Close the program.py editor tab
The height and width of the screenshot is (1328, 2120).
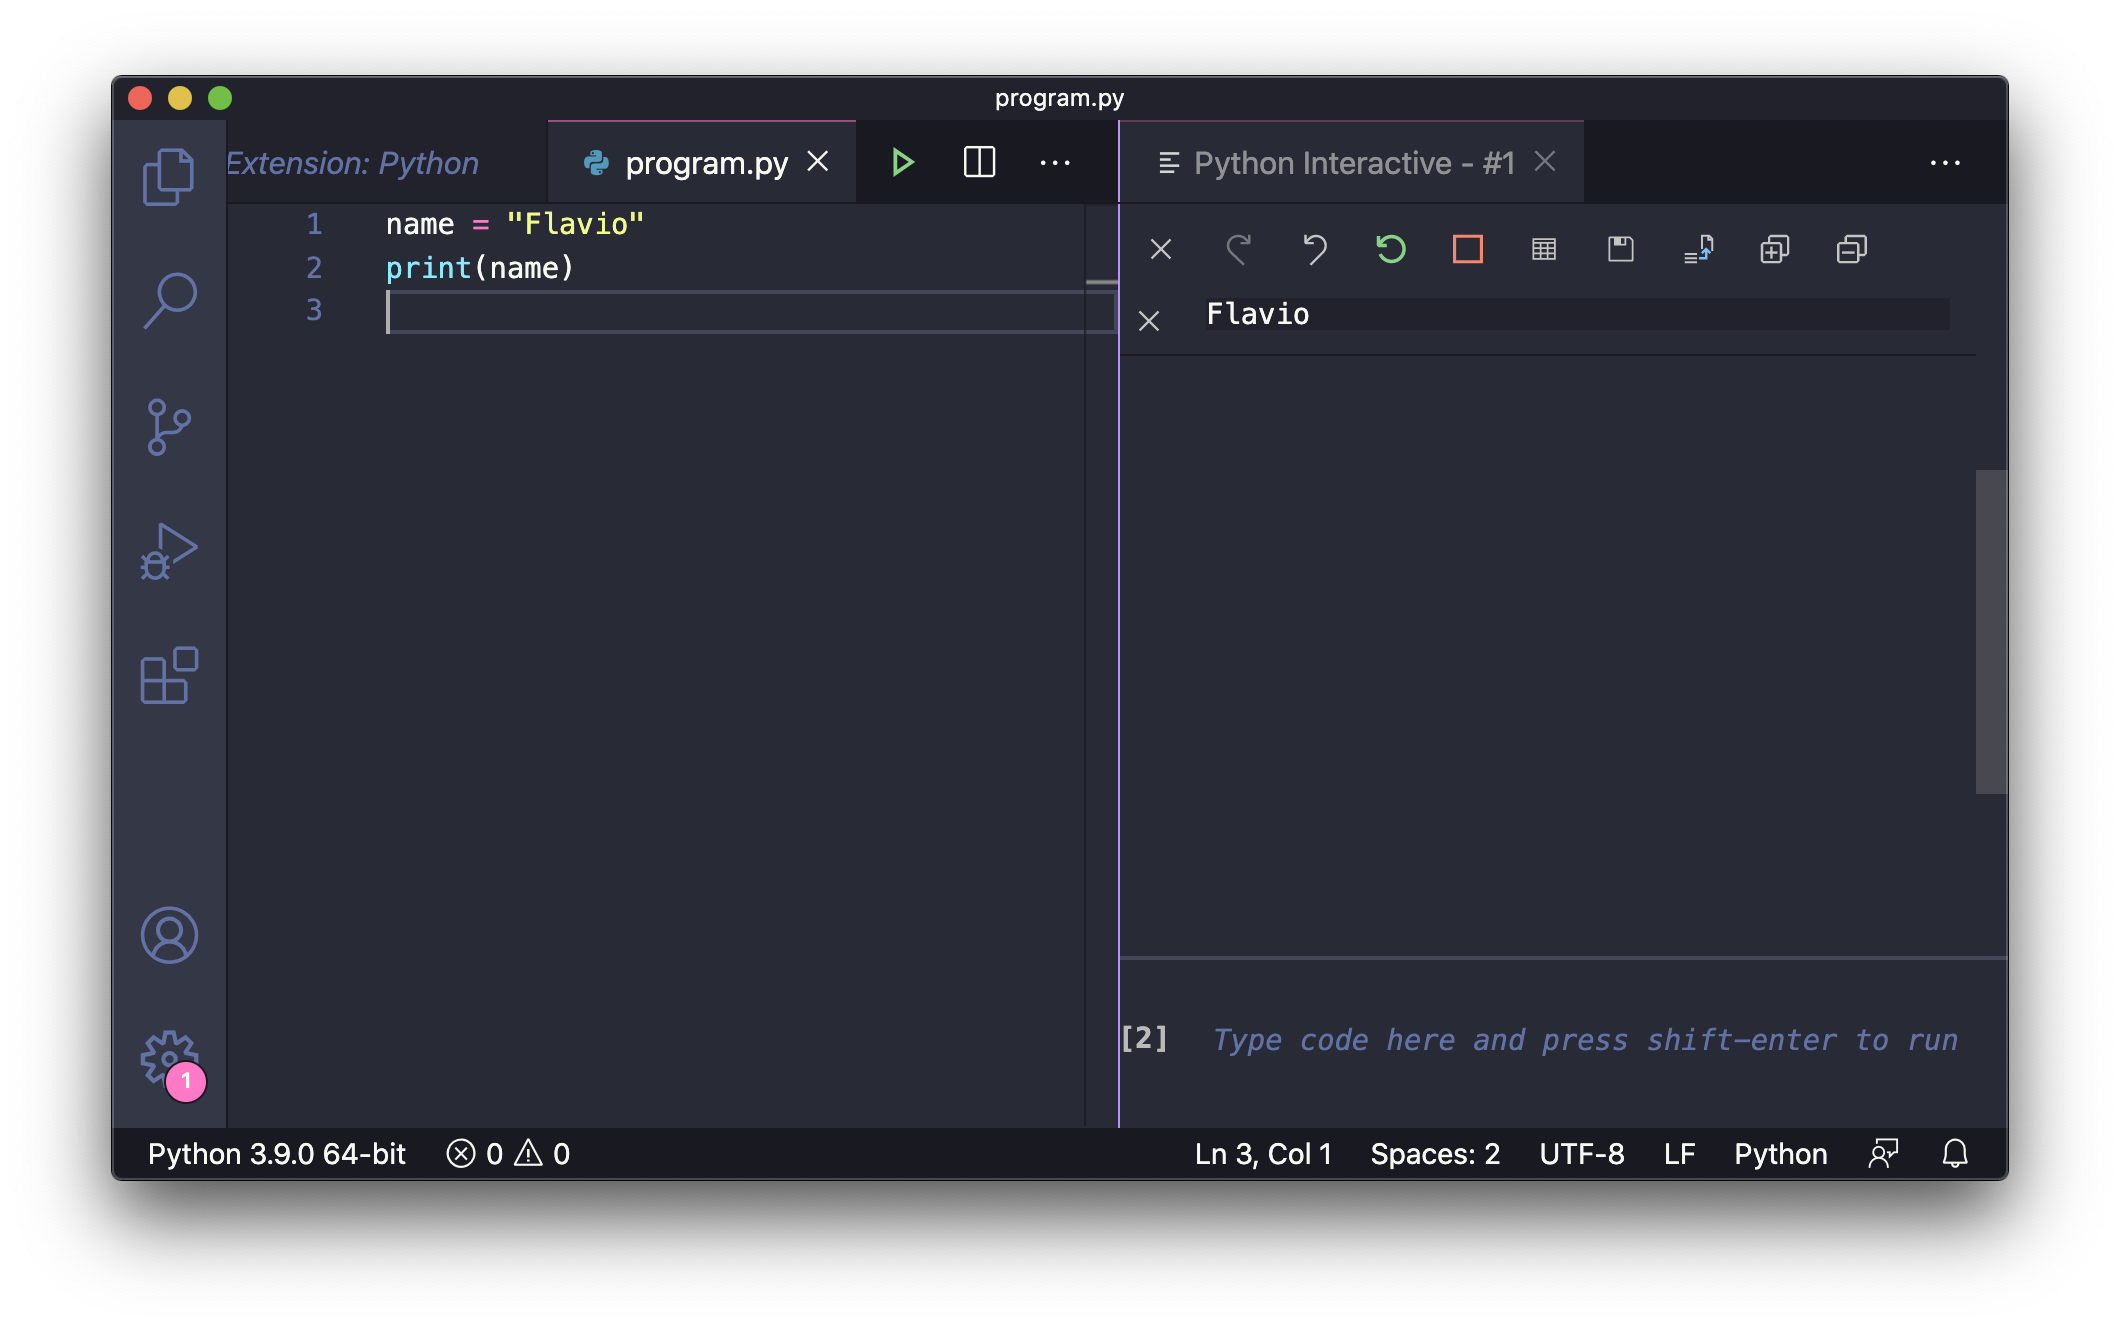[x=817, y=161]
